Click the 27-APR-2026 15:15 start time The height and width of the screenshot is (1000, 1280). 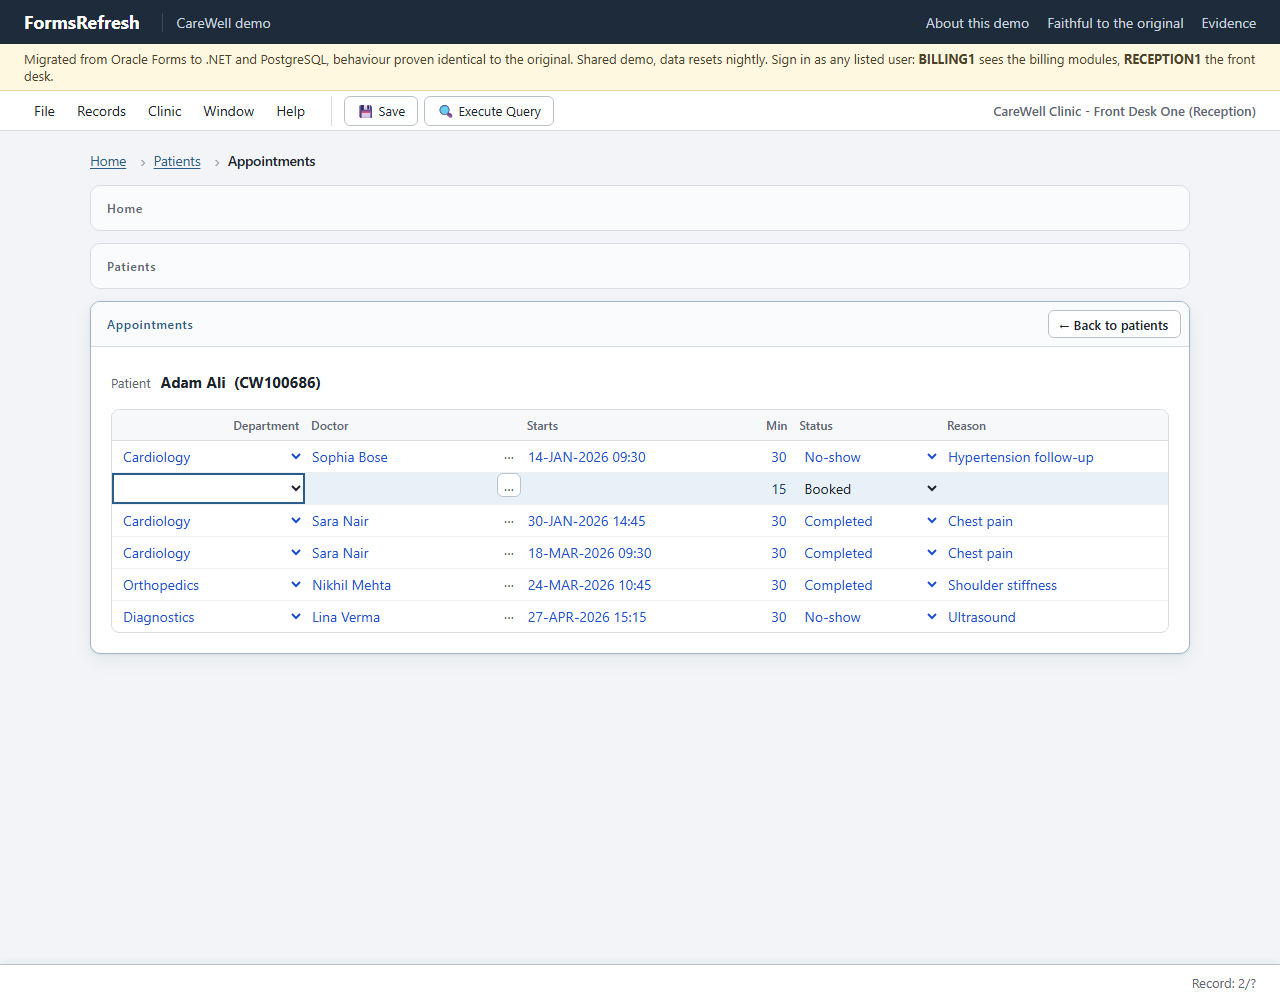(x=587, y=617)
